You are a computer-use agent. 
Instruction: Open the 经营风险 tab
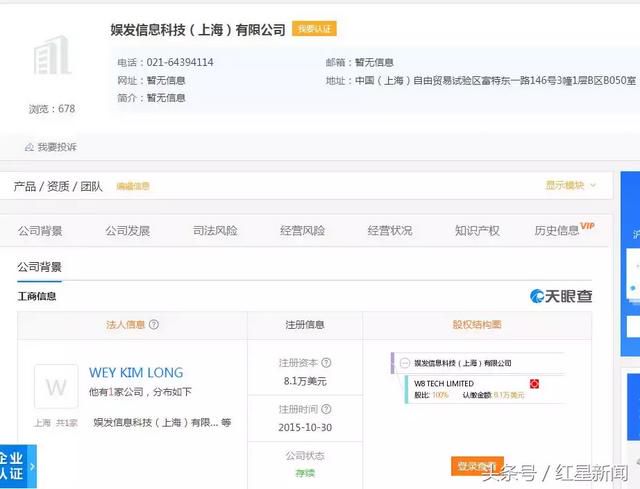click(302, 231)
